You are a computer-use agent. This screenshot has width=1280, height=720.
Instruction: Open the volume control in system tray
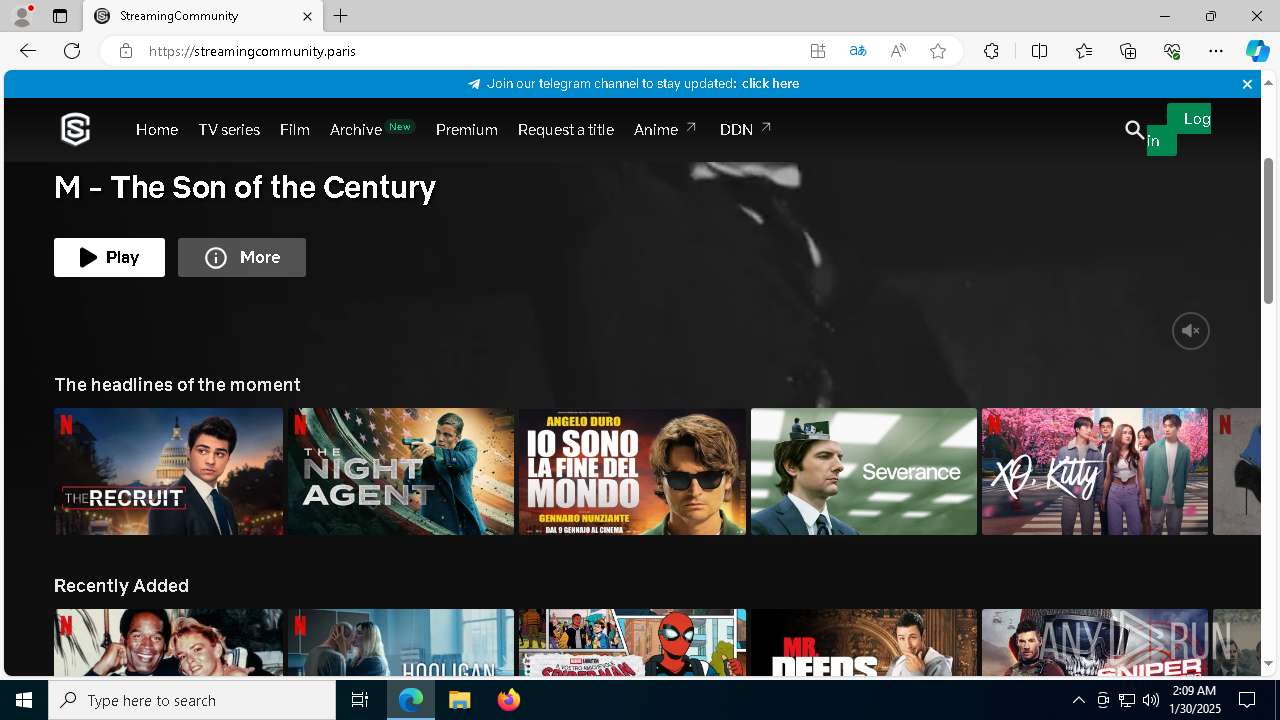coord(1150,700)
